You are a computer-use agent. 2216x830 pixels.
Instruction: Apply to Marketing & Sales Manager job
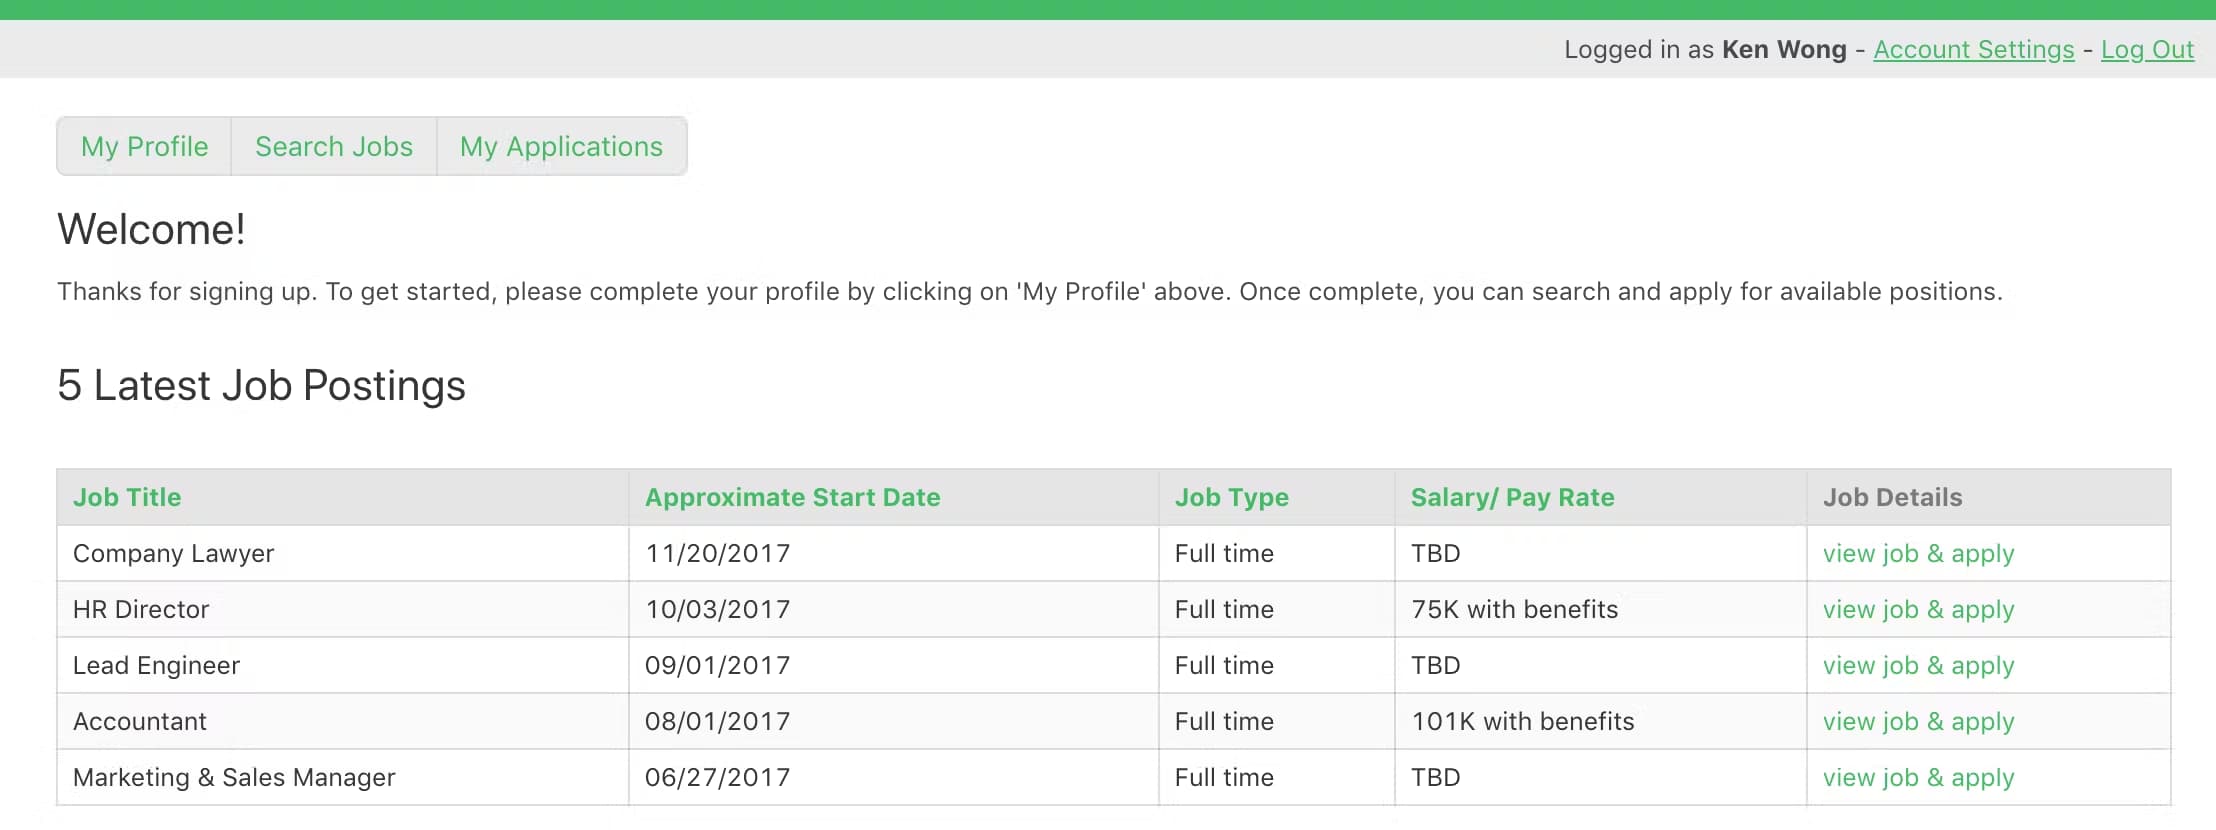(x=1918, y=778)
